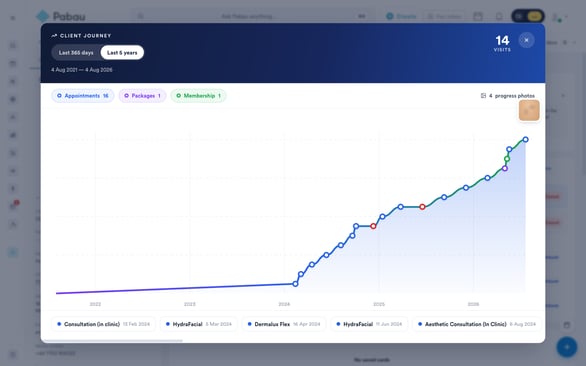
Task: Select the green membership marker on the chart
Action: pyautogui.click(x=507, y=159)
